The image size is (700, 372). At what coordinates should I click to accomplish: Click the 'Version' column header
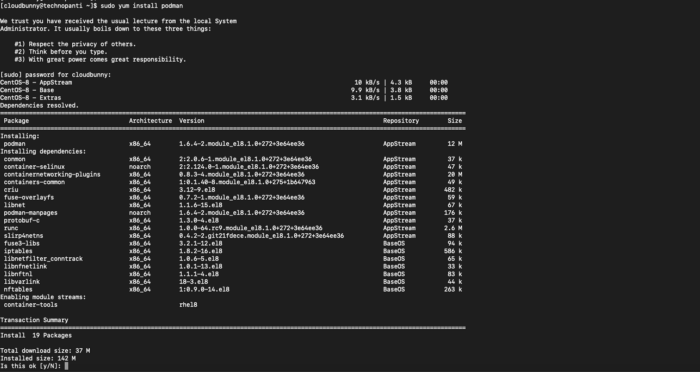(192, 121)
